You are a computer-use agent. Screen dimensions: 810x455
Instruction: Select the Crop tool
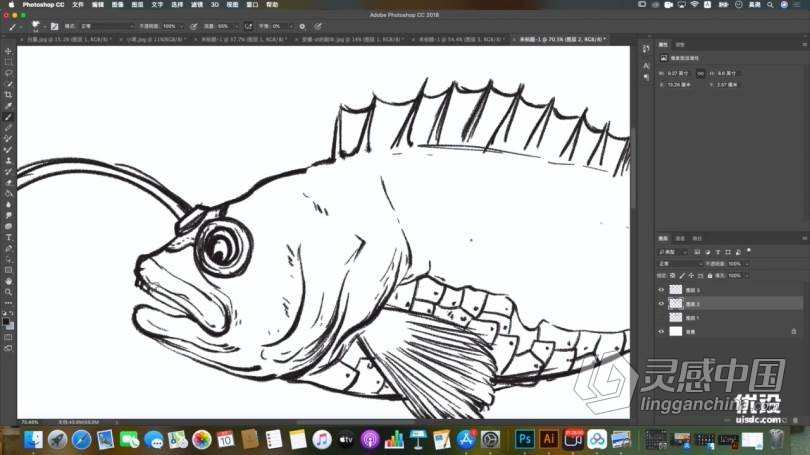click(8, 95)
